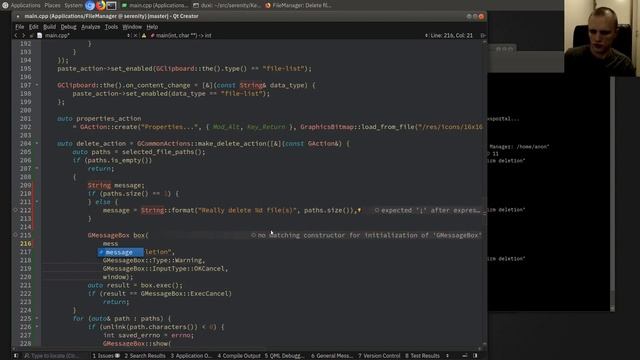Screen dimensions: 640x360
Task: Click the 'no matching constructor' error annotation
Action: [367, 235]
